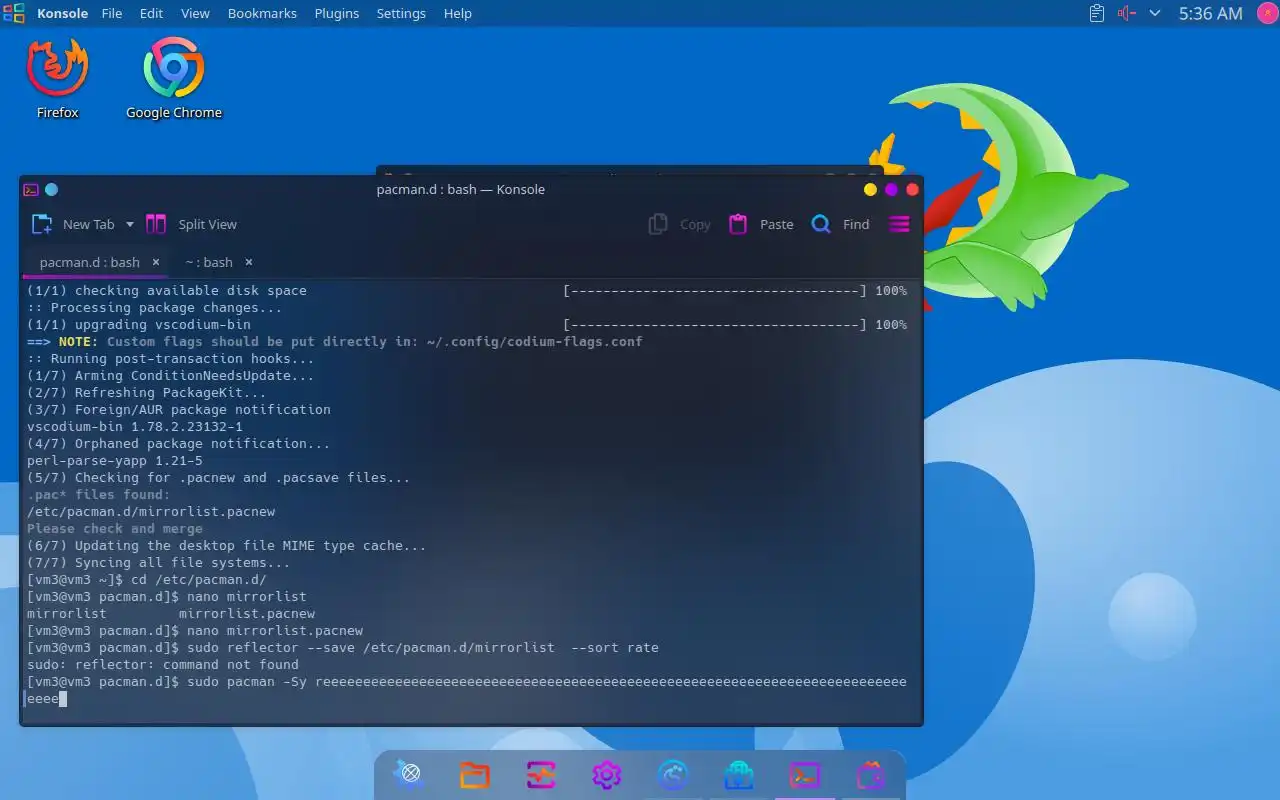Open the File menu
This screenshot has width=1280, height=800.
pos(112,13)
